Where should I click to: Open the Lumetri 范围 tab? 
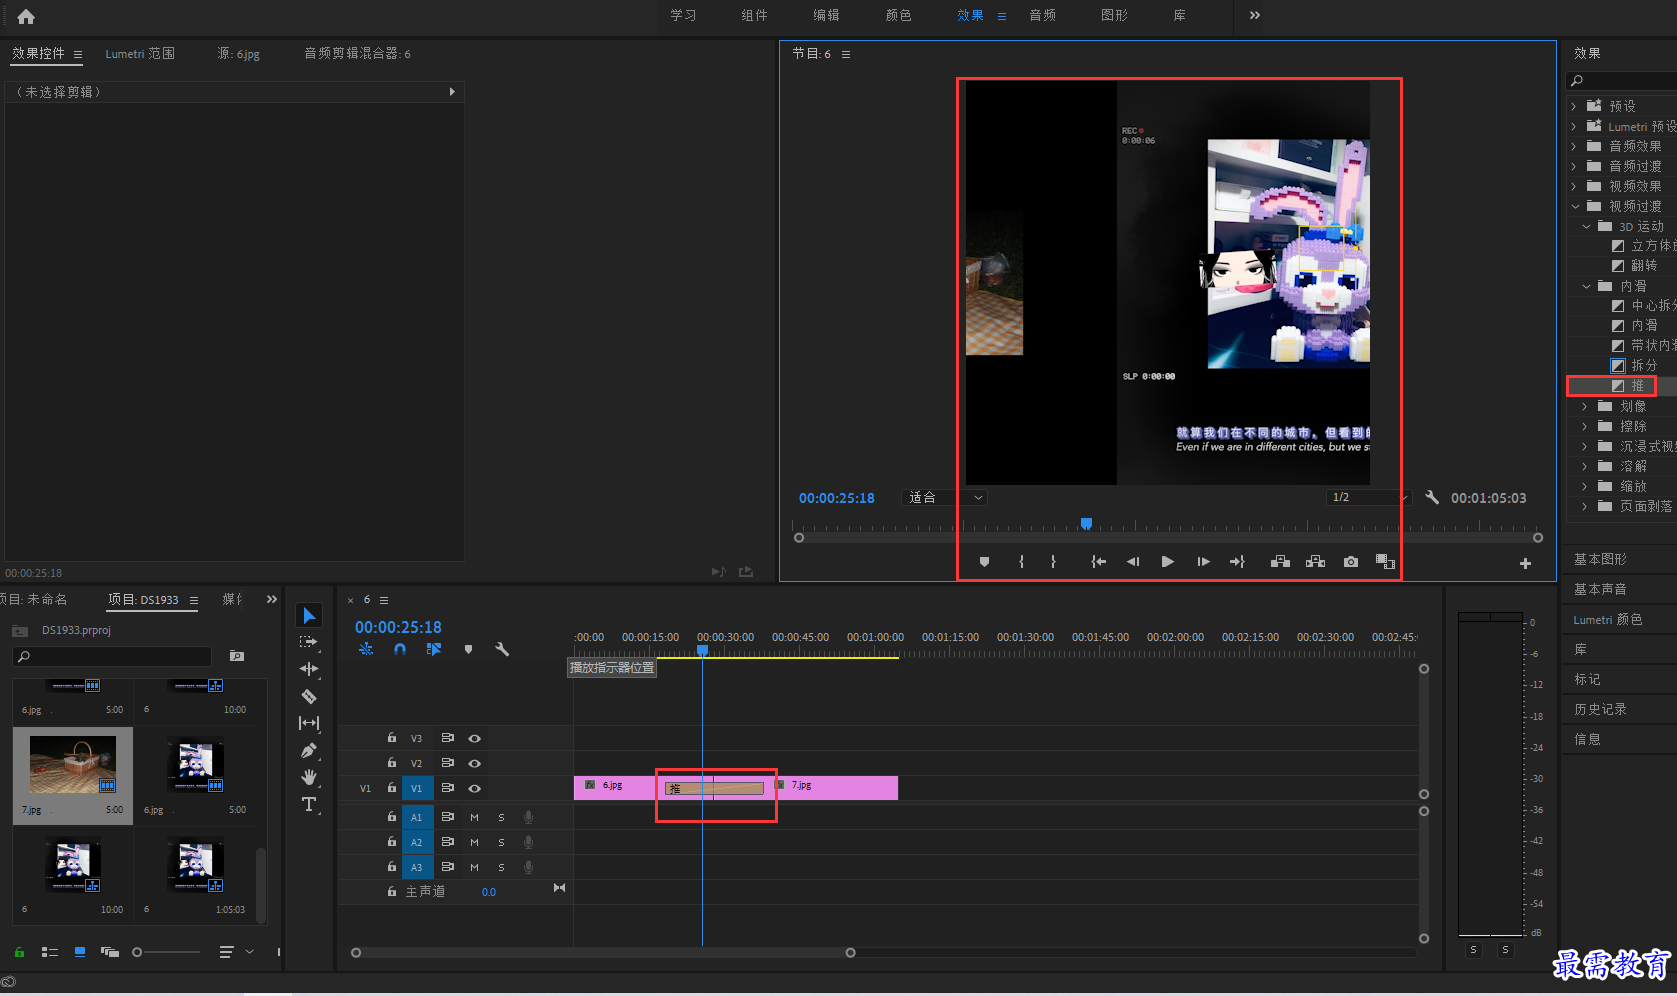point(140,54)
